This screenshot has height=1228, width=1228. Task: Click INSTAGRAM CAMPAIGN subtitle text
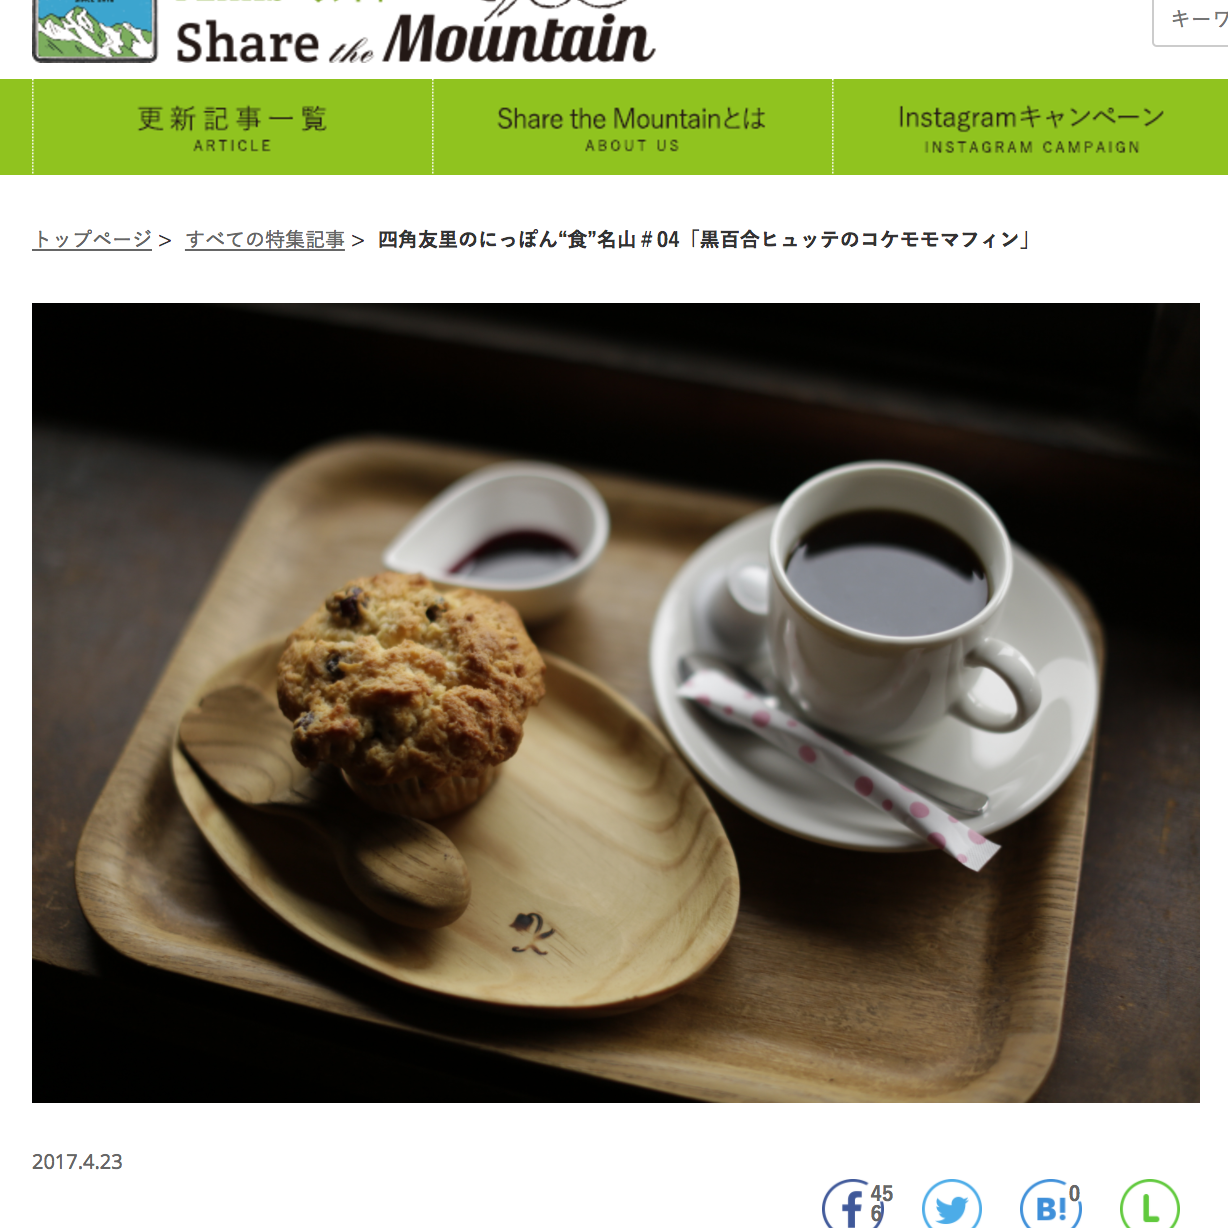1032,147
